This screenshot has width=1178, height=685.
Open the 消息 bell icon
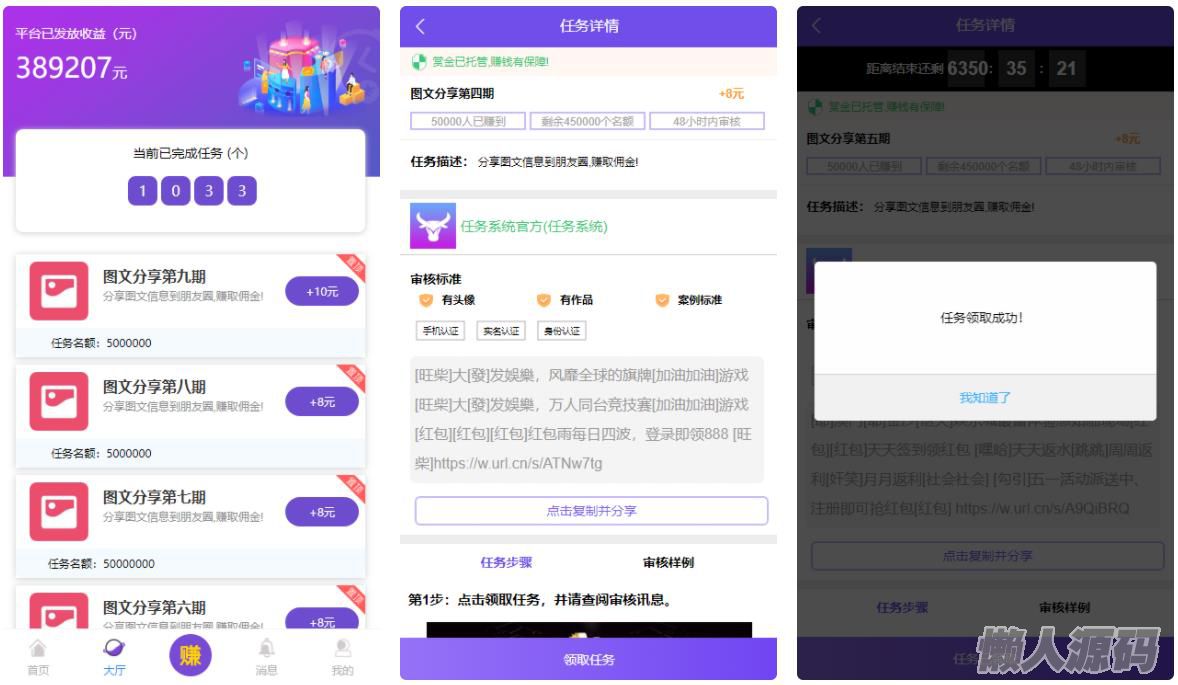click(266, 649)
